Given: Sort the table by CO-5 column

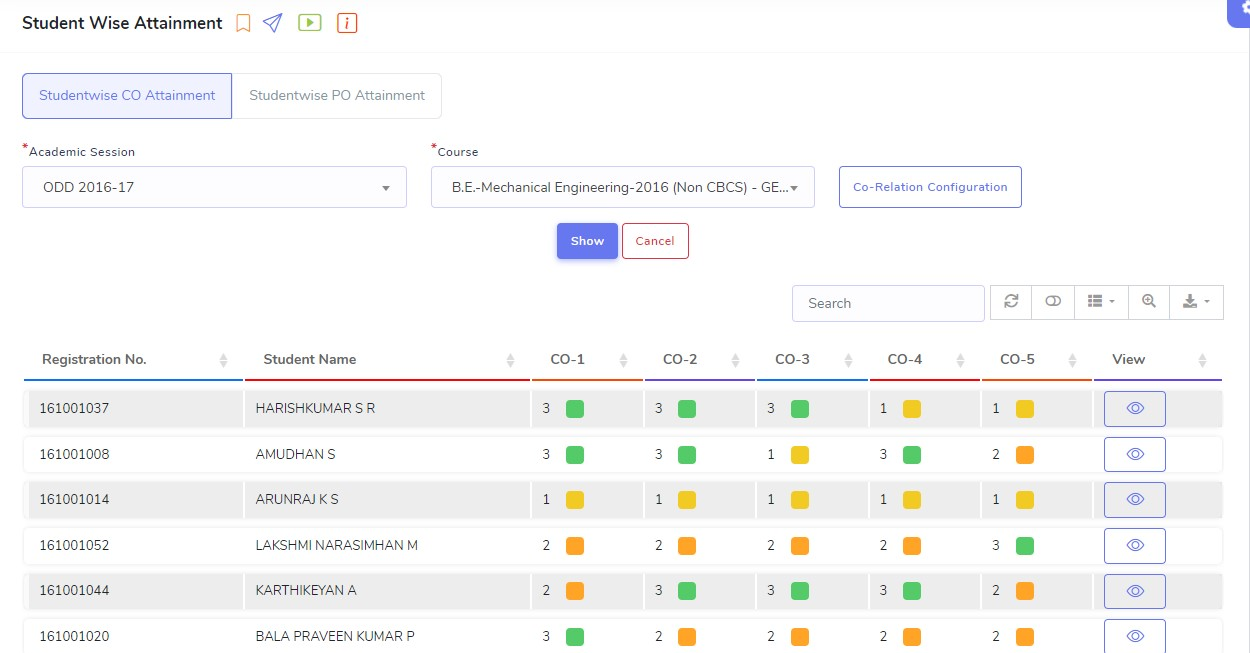Looking at the screenshot, I should pos(1037,360).
